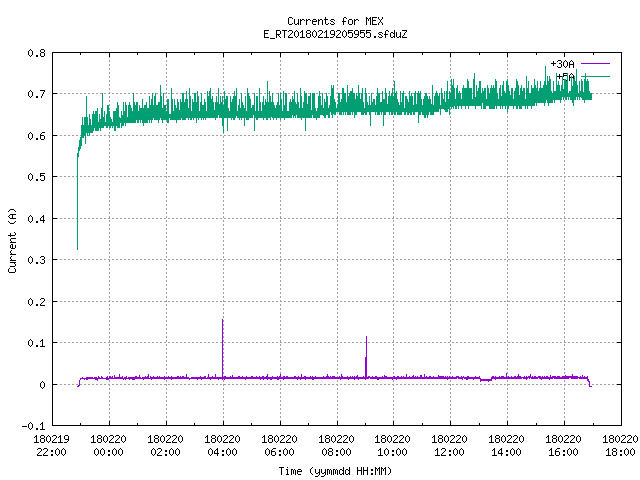Click the 180219 22:00 x-axis label

pyautogui.click(x=51, y=446)
